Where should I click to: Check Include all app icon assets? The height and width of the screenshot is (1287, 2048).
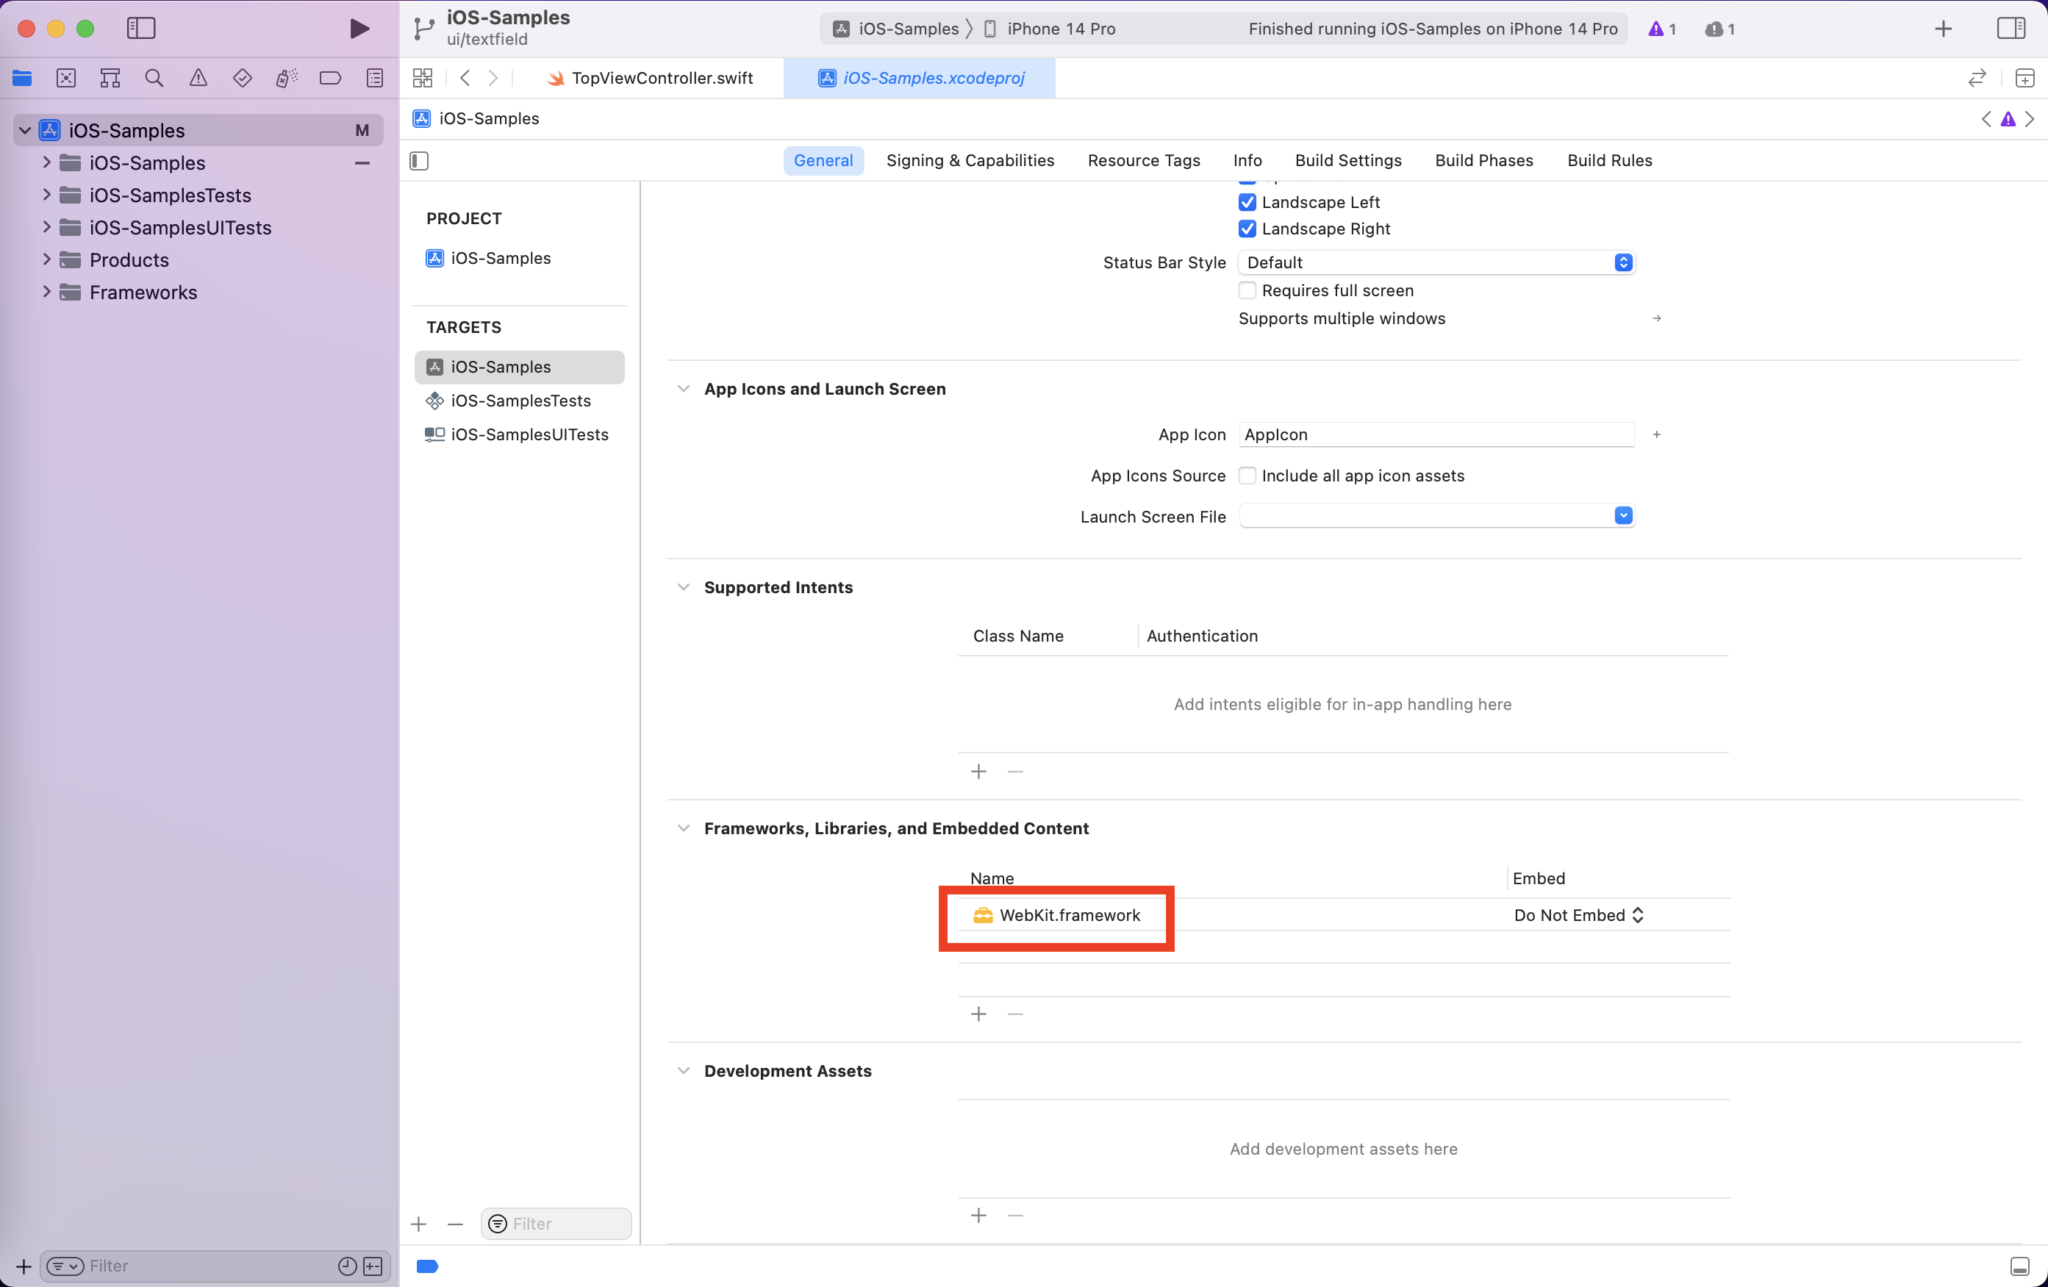(x=1247, y=475)
